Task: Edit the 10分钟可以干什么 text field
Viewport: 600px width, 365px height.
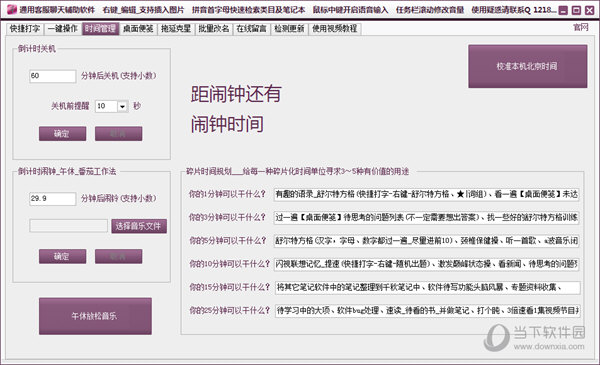Action: [427, 264]
